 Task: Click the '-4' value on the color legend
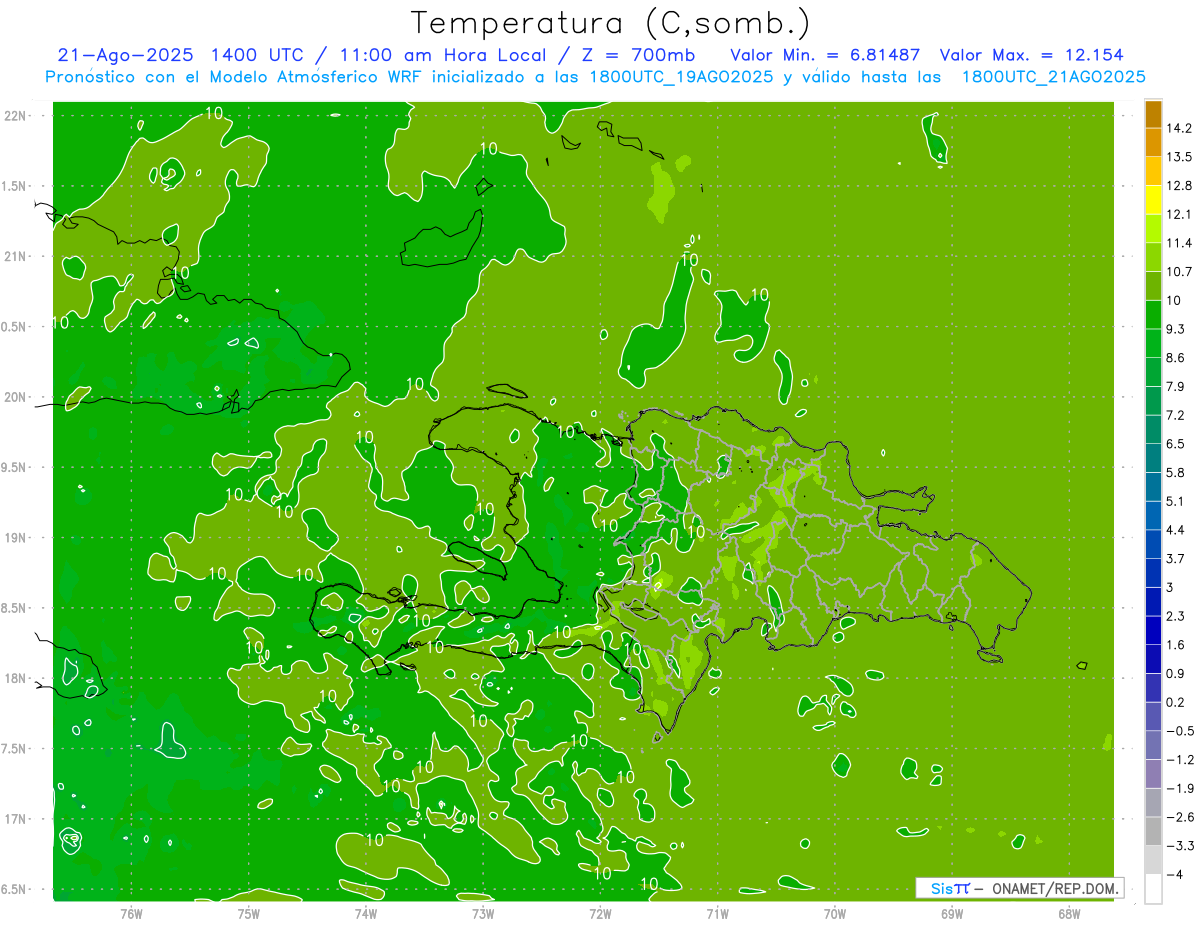[x=1175, y=875]
